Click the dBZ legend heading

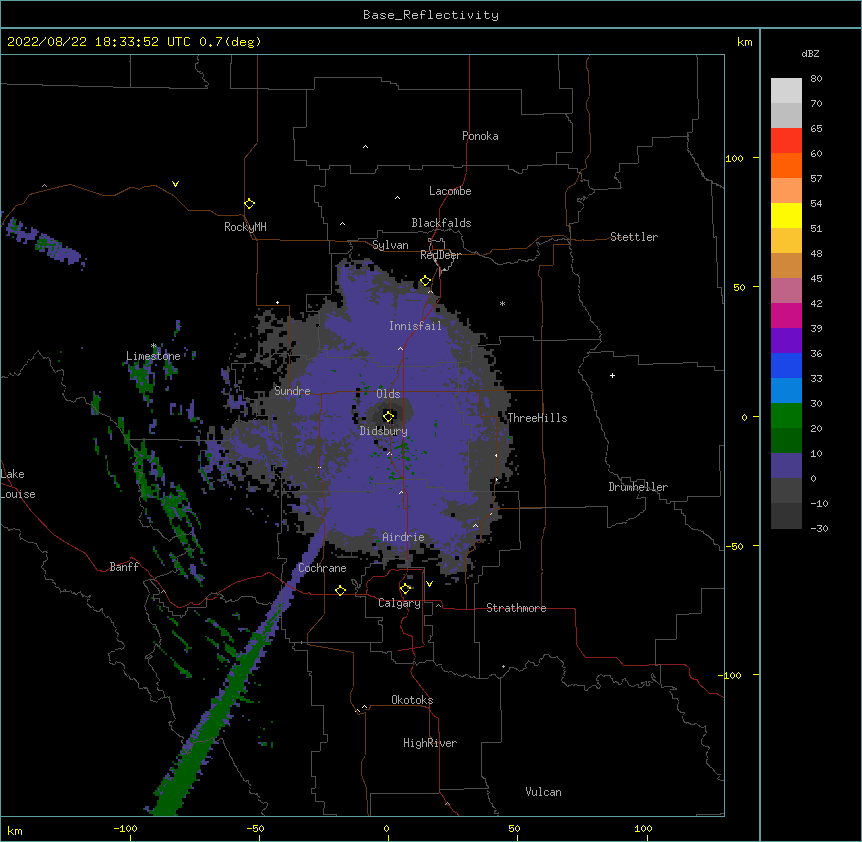point(810,53)
